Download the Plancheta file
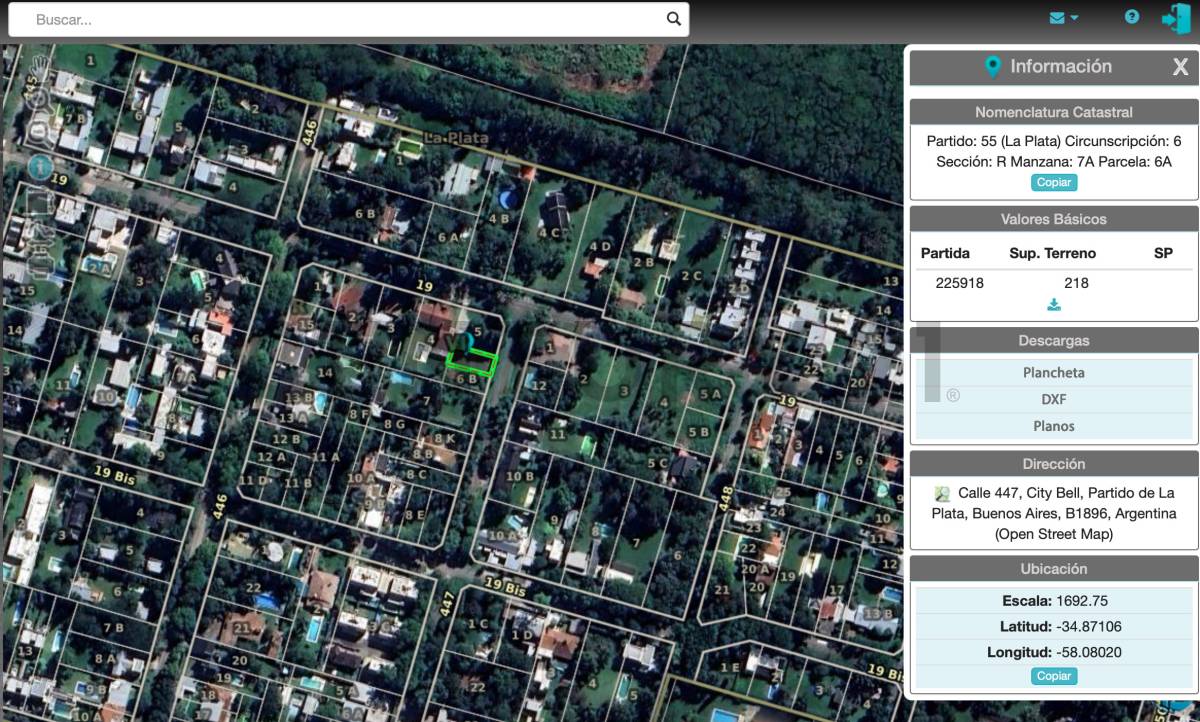 point(1054,373)
